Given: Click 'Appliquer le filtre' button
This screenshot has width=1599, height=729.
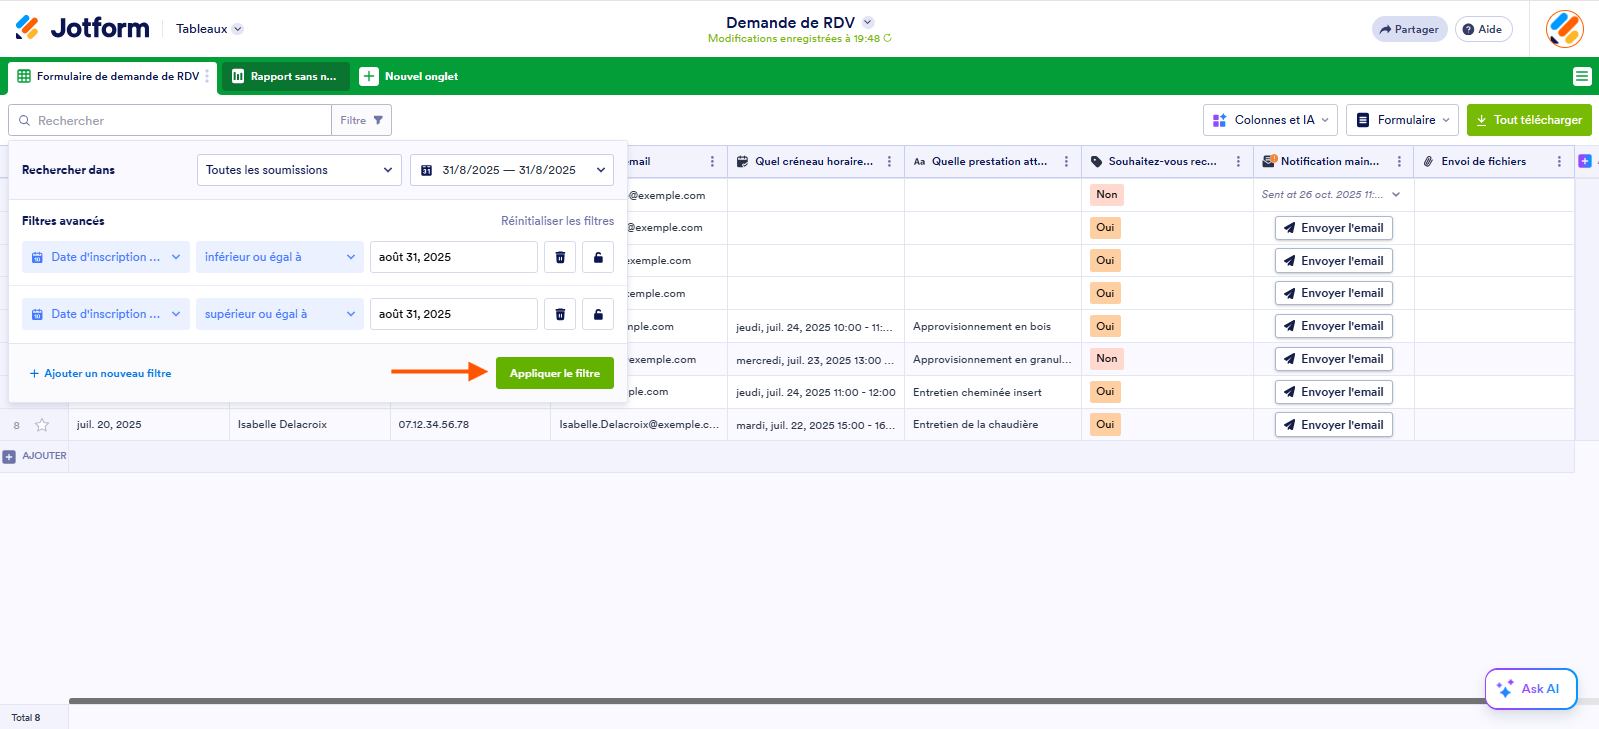Looking at the screenshot, I should [555, 373].
